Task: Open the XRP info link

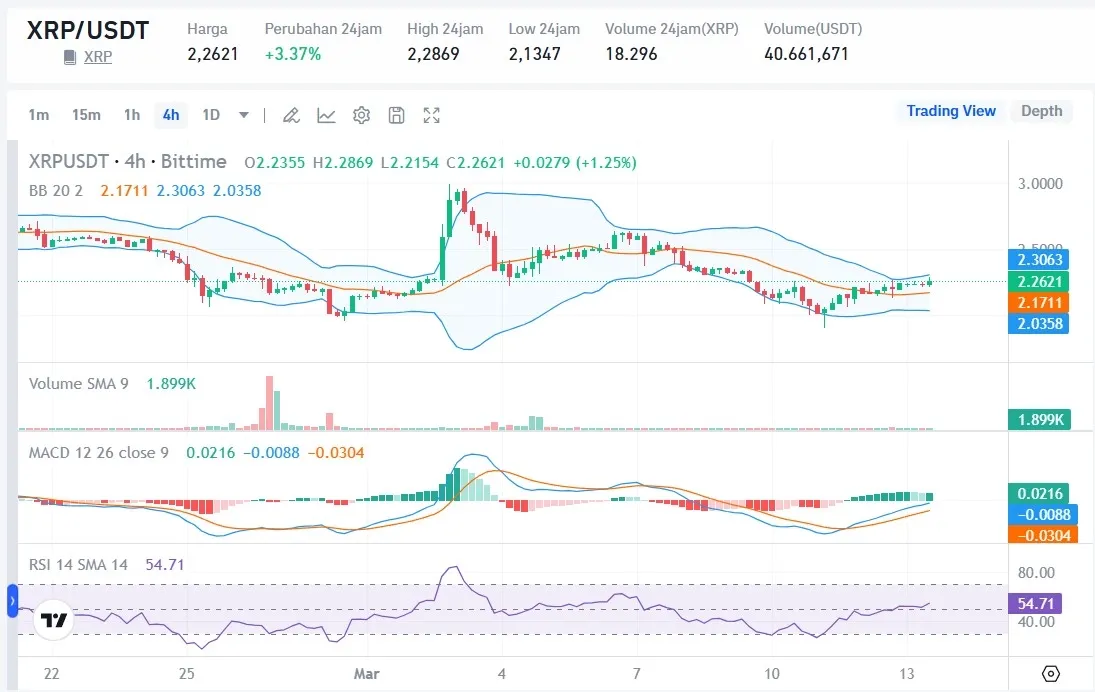Action: 98,57
